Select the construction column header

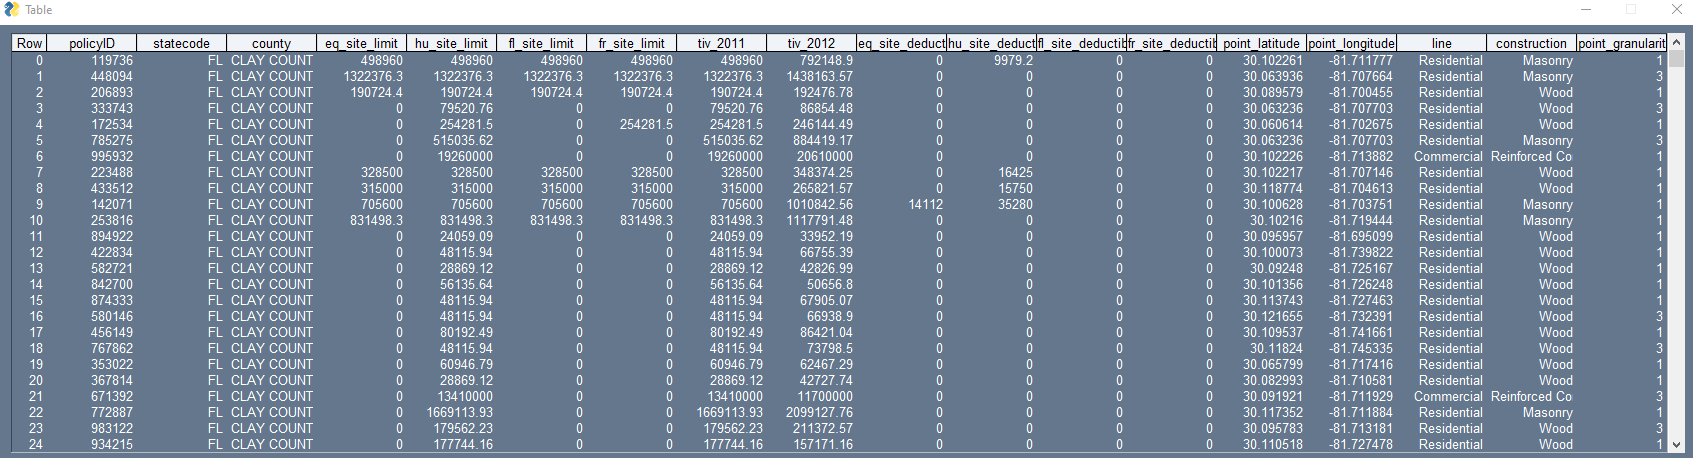[1531, 43]
